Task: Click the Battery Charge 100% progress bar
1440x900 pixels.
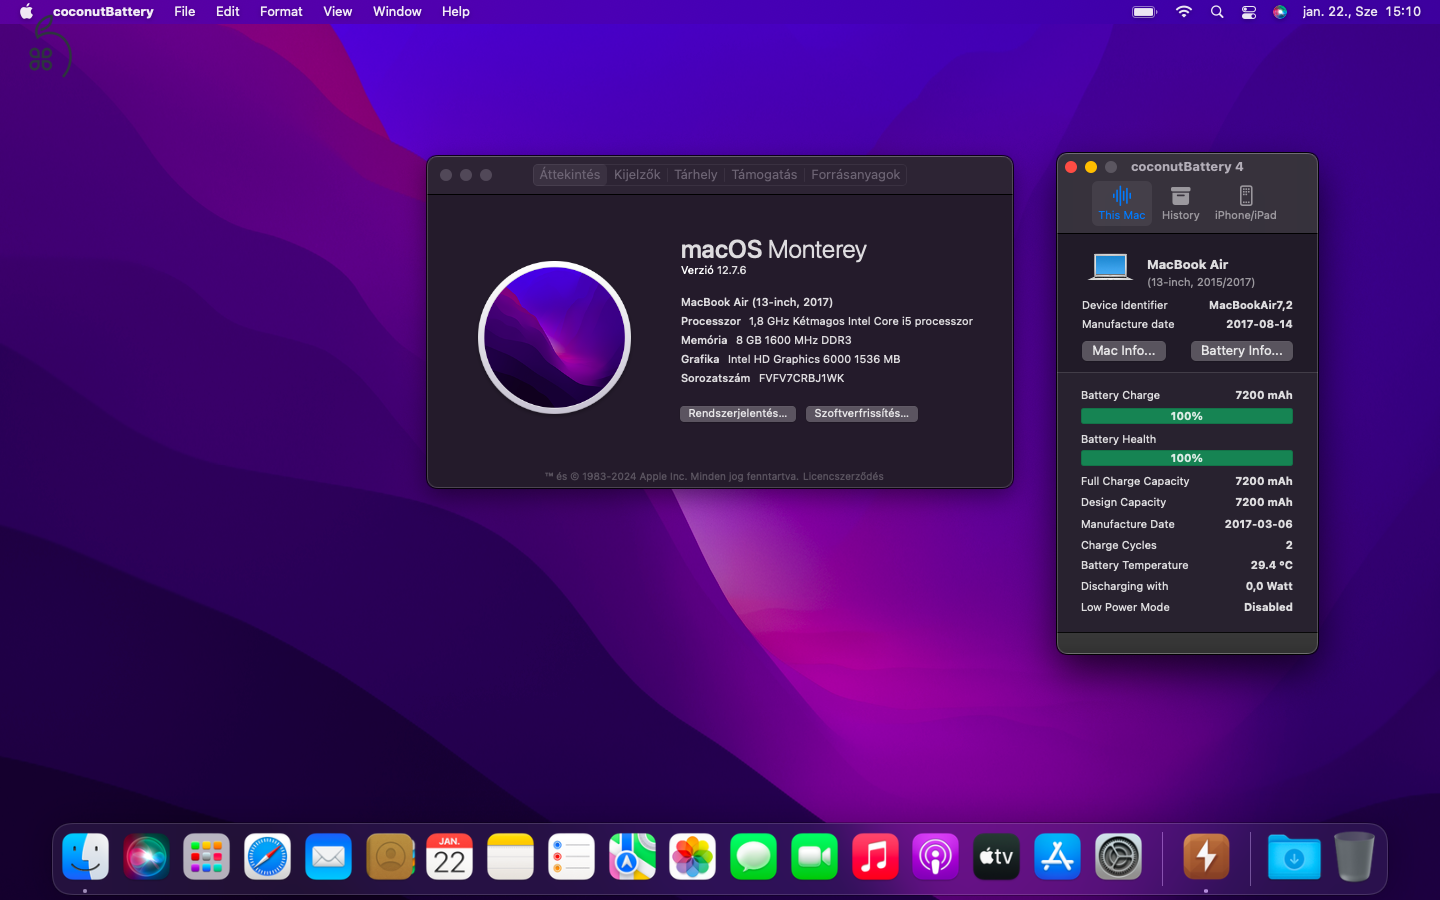Action: point(1187,416)
